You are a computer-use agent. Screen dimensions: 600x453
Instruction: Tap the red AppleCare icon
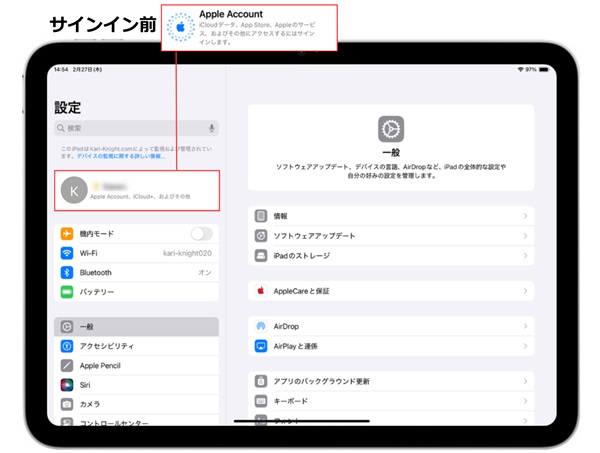(261, 291)
